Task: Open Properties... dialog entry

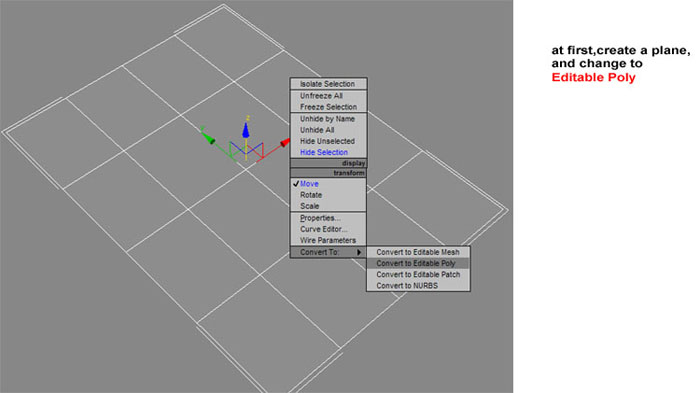Action: (328, 218)
